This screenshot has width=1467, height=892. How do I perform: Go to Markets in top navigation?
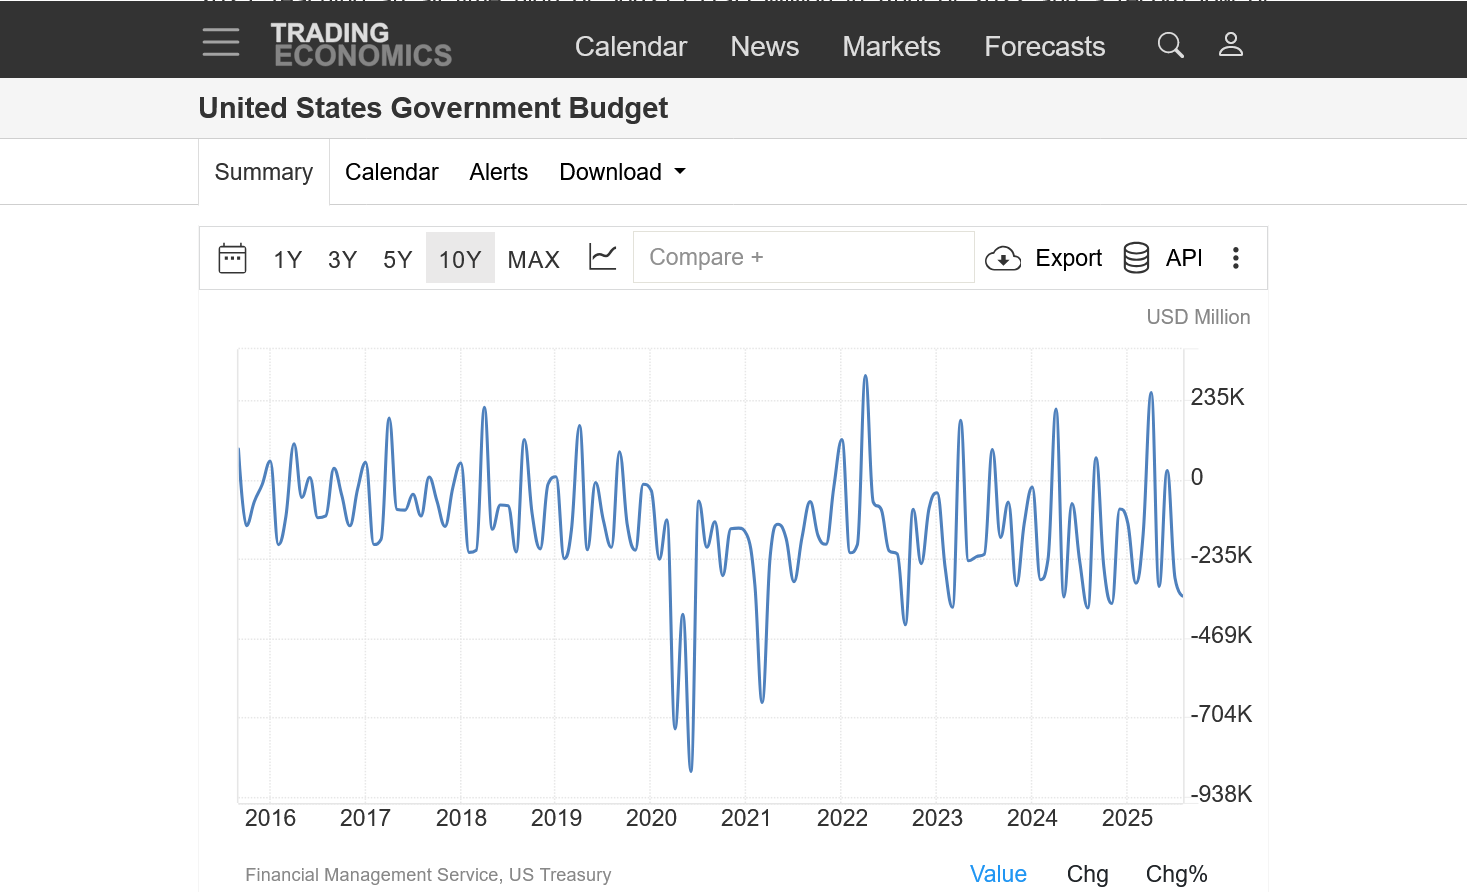coord(891,47)
